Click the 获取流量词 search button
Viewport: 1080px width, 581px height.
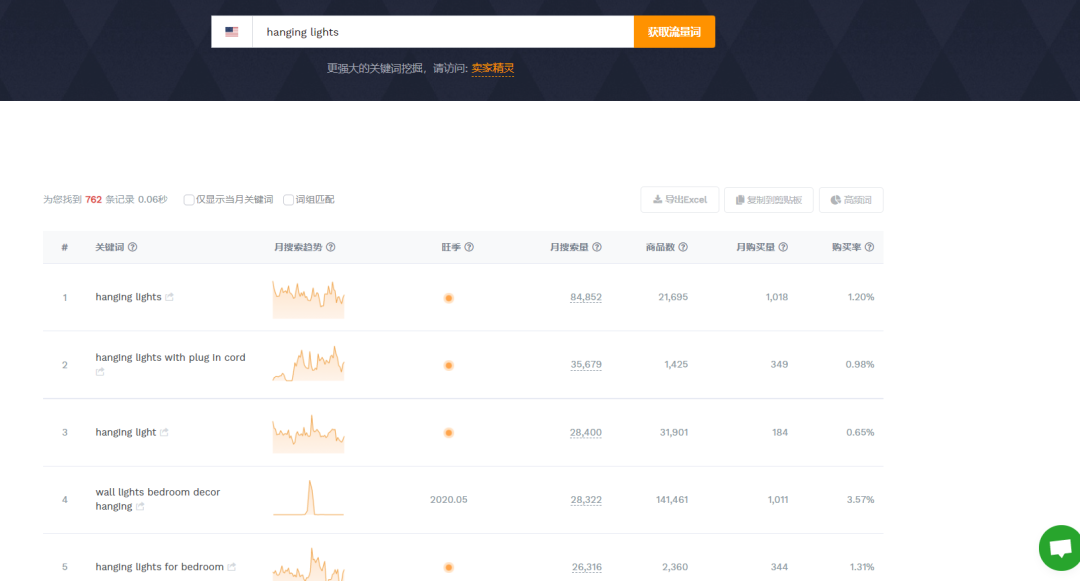(x=674, y=32)
